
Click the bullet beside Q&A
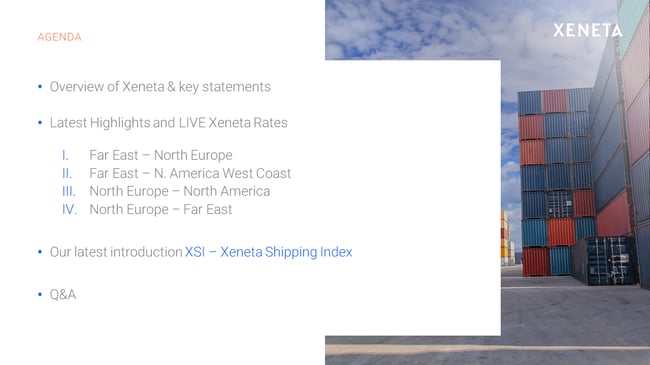click(x=40, y=294)
